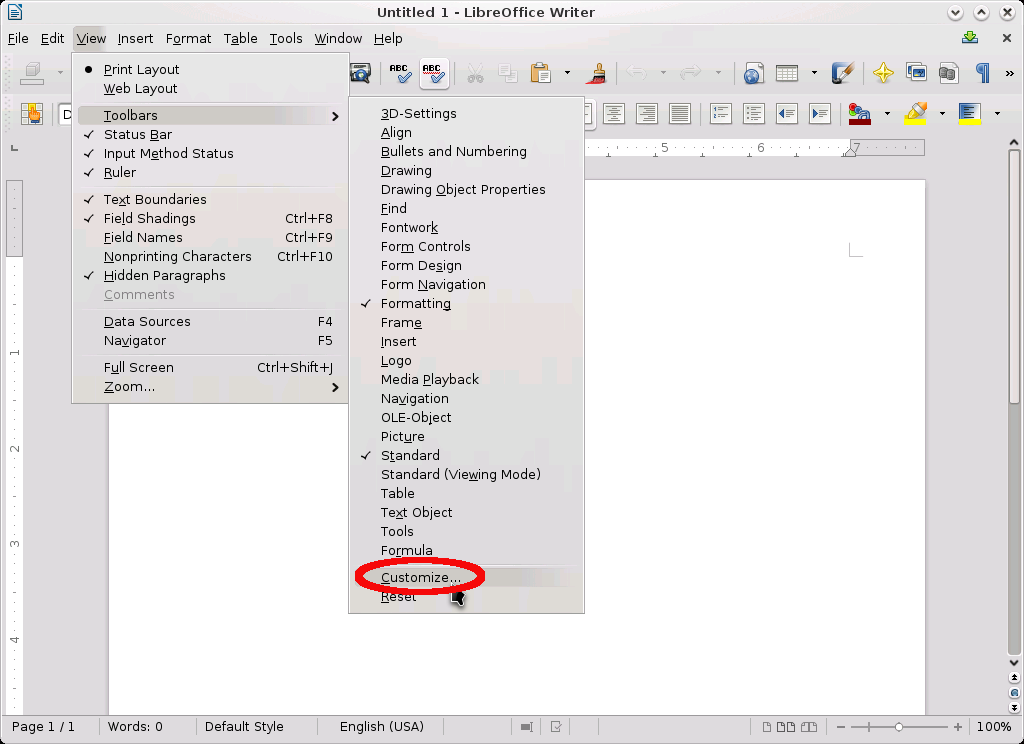Open the paste options dropdown arrow
This screenshot has width=1024, height=744.
point(567,73)
